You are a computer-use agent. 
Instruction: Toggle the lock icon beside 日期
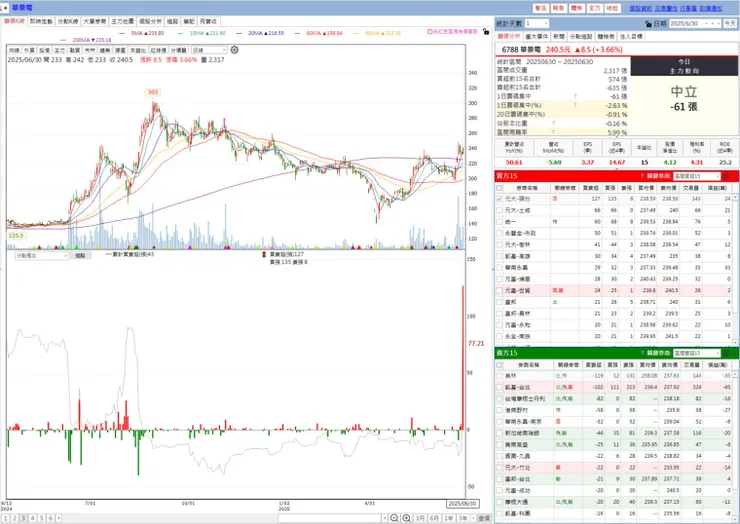pos(648,24)
